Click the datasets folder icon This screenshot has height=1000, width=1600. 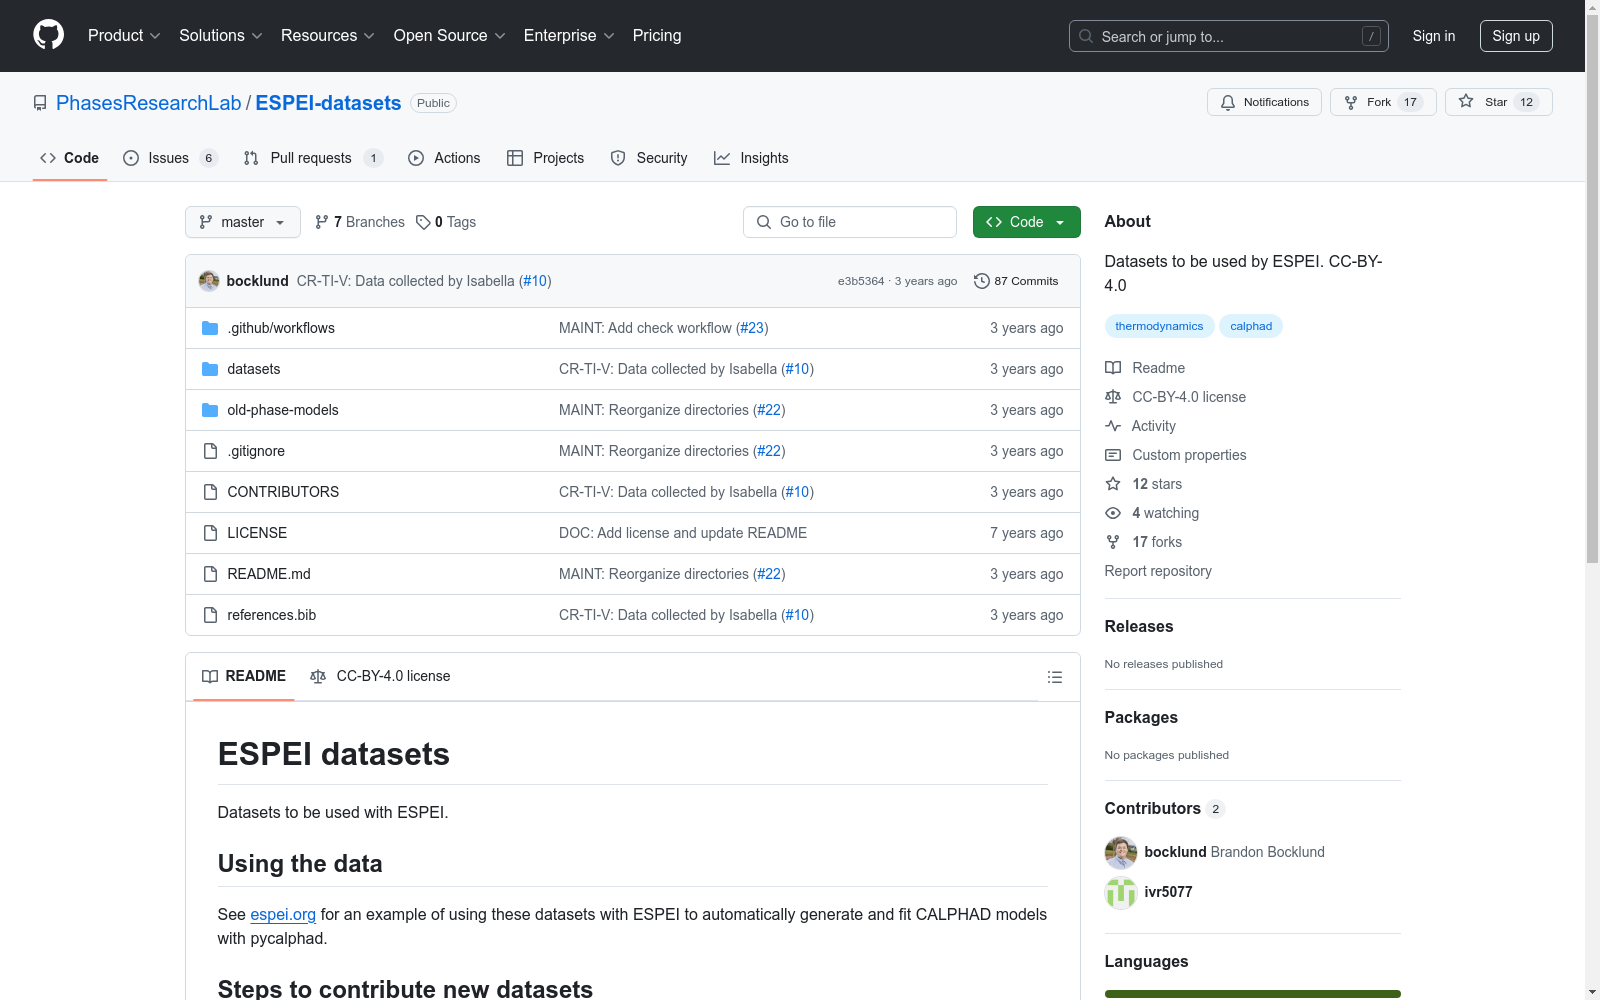(210, 369)
